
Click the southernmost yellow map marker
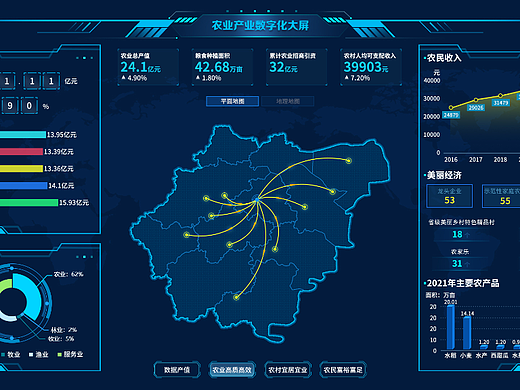[x=236, y=297]
